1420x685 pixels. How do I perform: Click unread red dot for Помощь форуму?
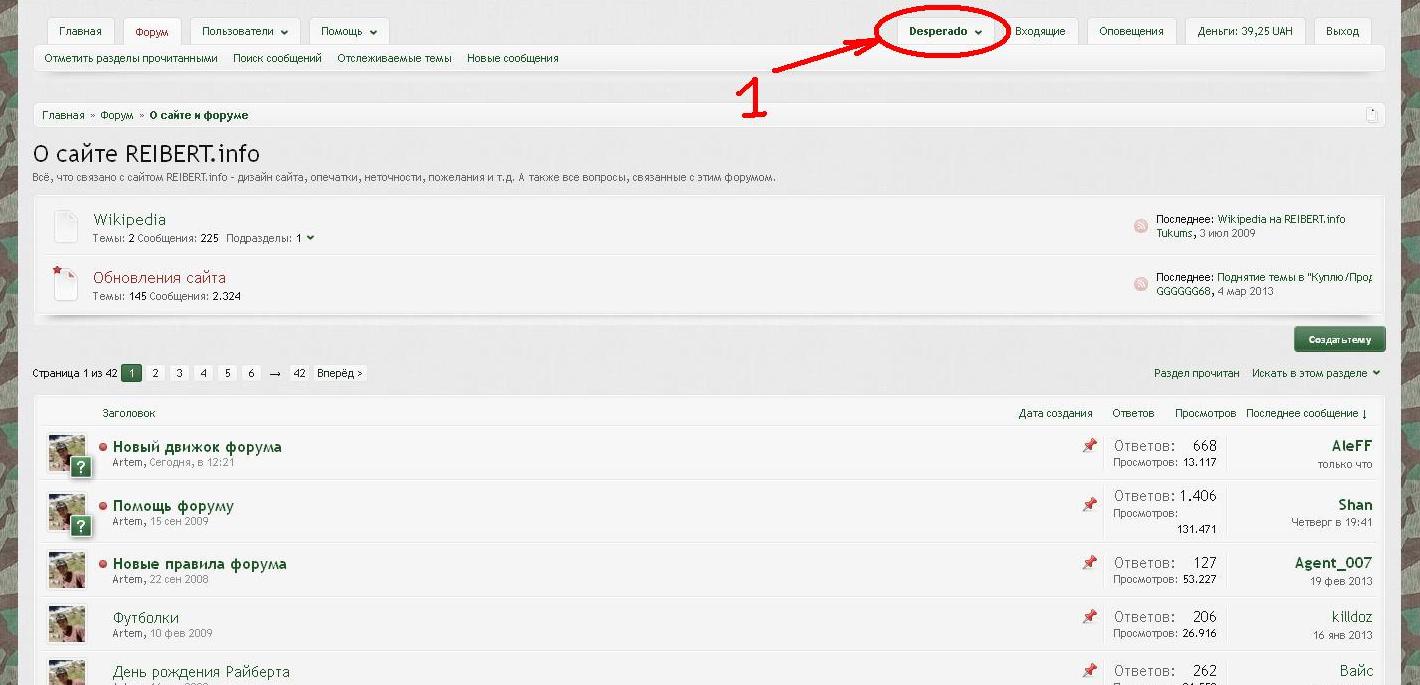pyautogui.click(x=103, y=506)
